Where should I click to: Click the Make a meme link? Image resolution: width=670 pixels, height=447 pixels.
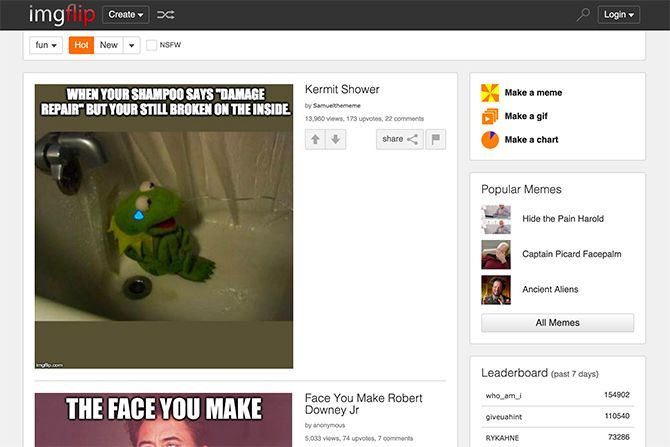(x=533, y=93)
